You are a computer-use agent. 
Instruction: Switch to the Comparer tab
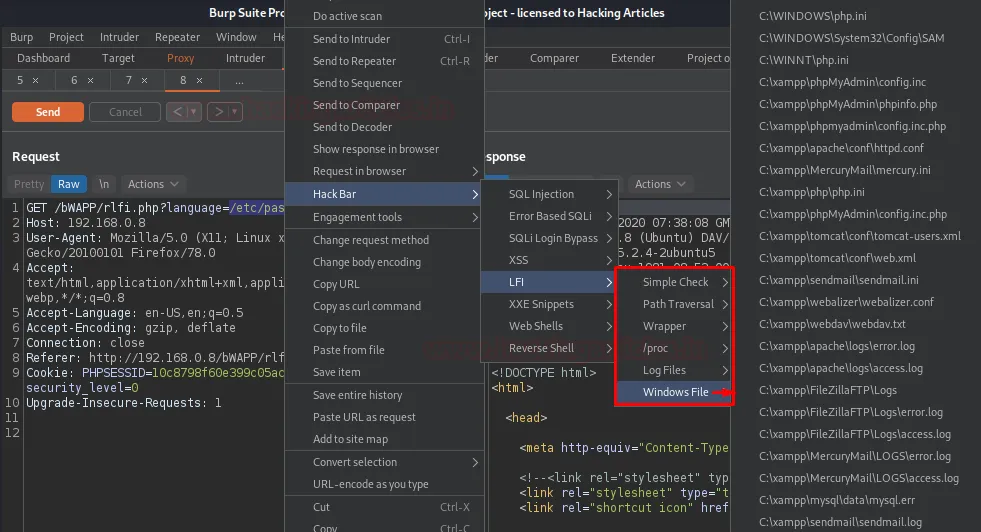click(554, 58)
